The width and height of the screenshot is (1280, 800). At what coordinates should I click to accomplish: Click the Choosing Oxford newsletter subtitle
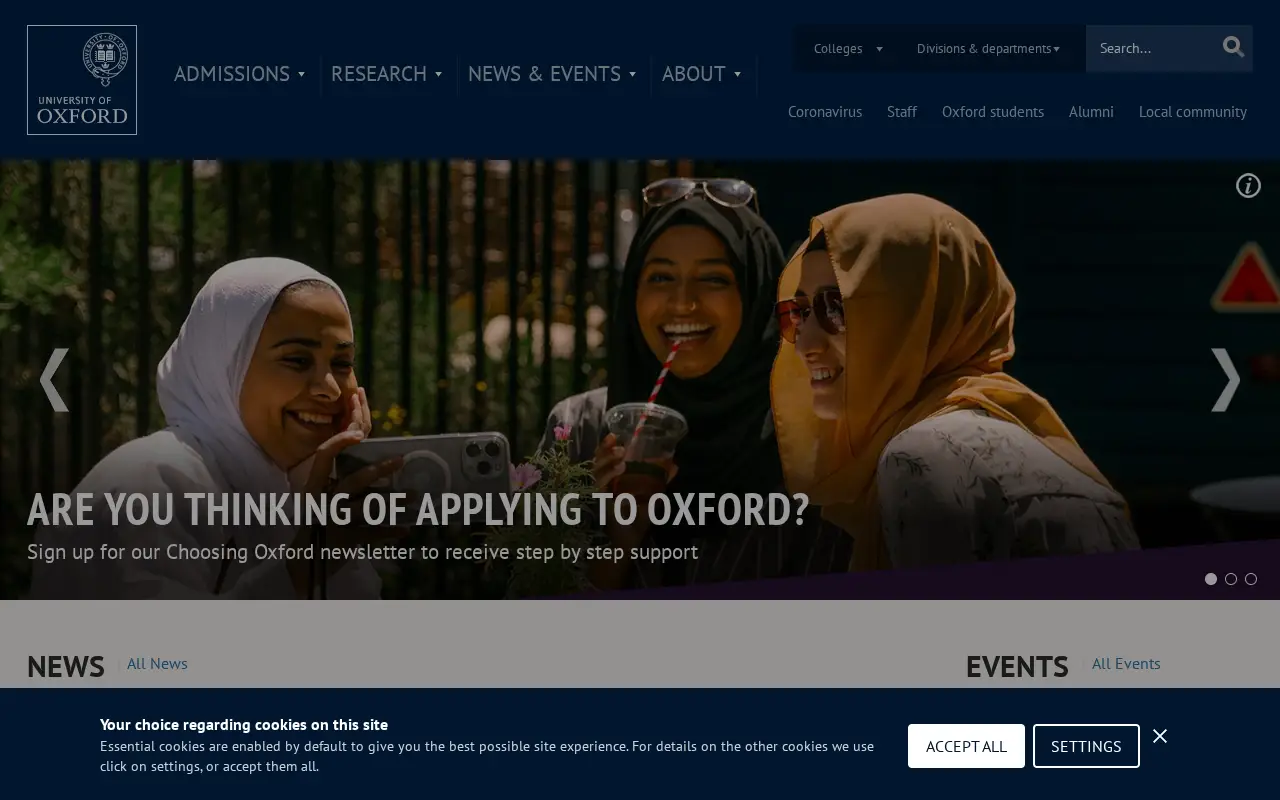pos(362,552)
